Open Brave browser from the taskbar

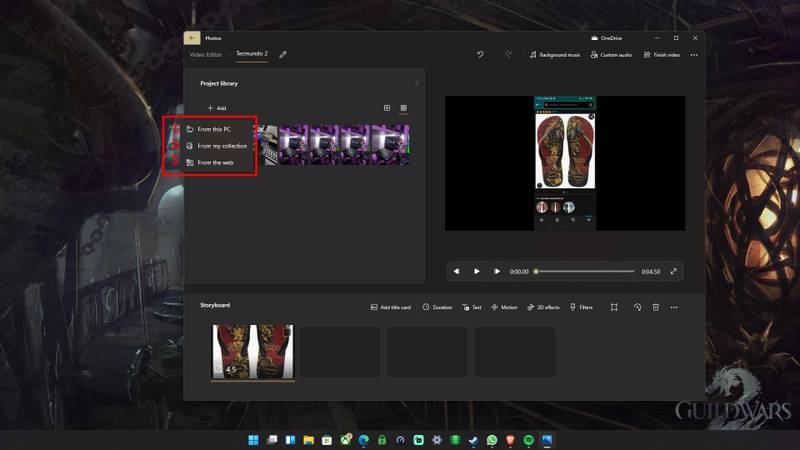click(x=510, y=440)
